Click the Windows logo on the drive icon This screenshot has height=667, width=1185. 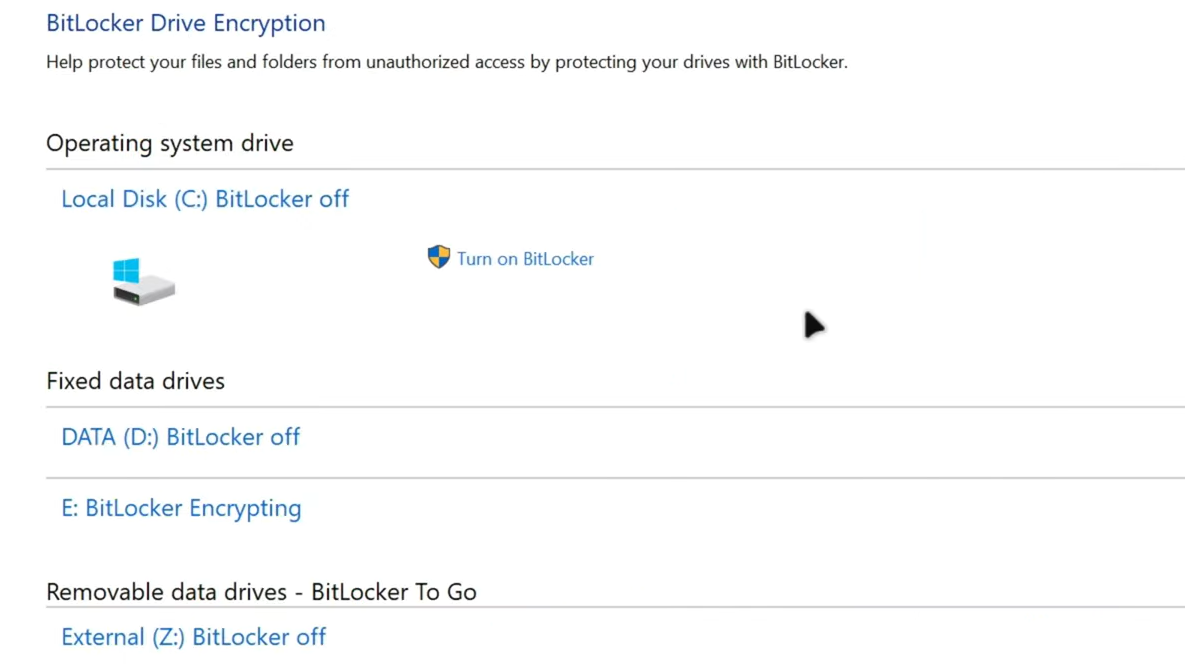(126, 270)
